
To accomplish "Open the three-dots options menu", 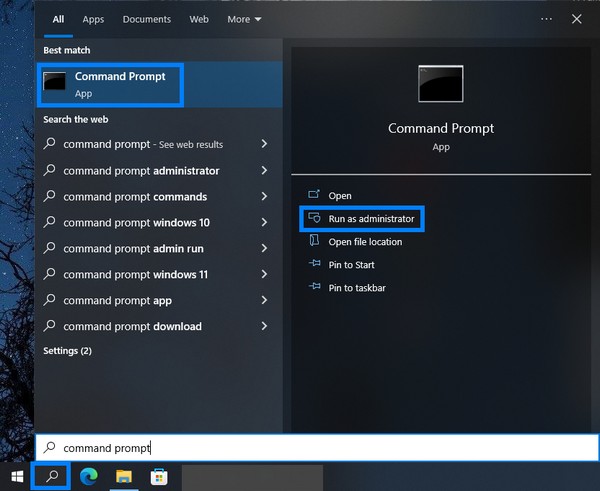I will 546,19.
